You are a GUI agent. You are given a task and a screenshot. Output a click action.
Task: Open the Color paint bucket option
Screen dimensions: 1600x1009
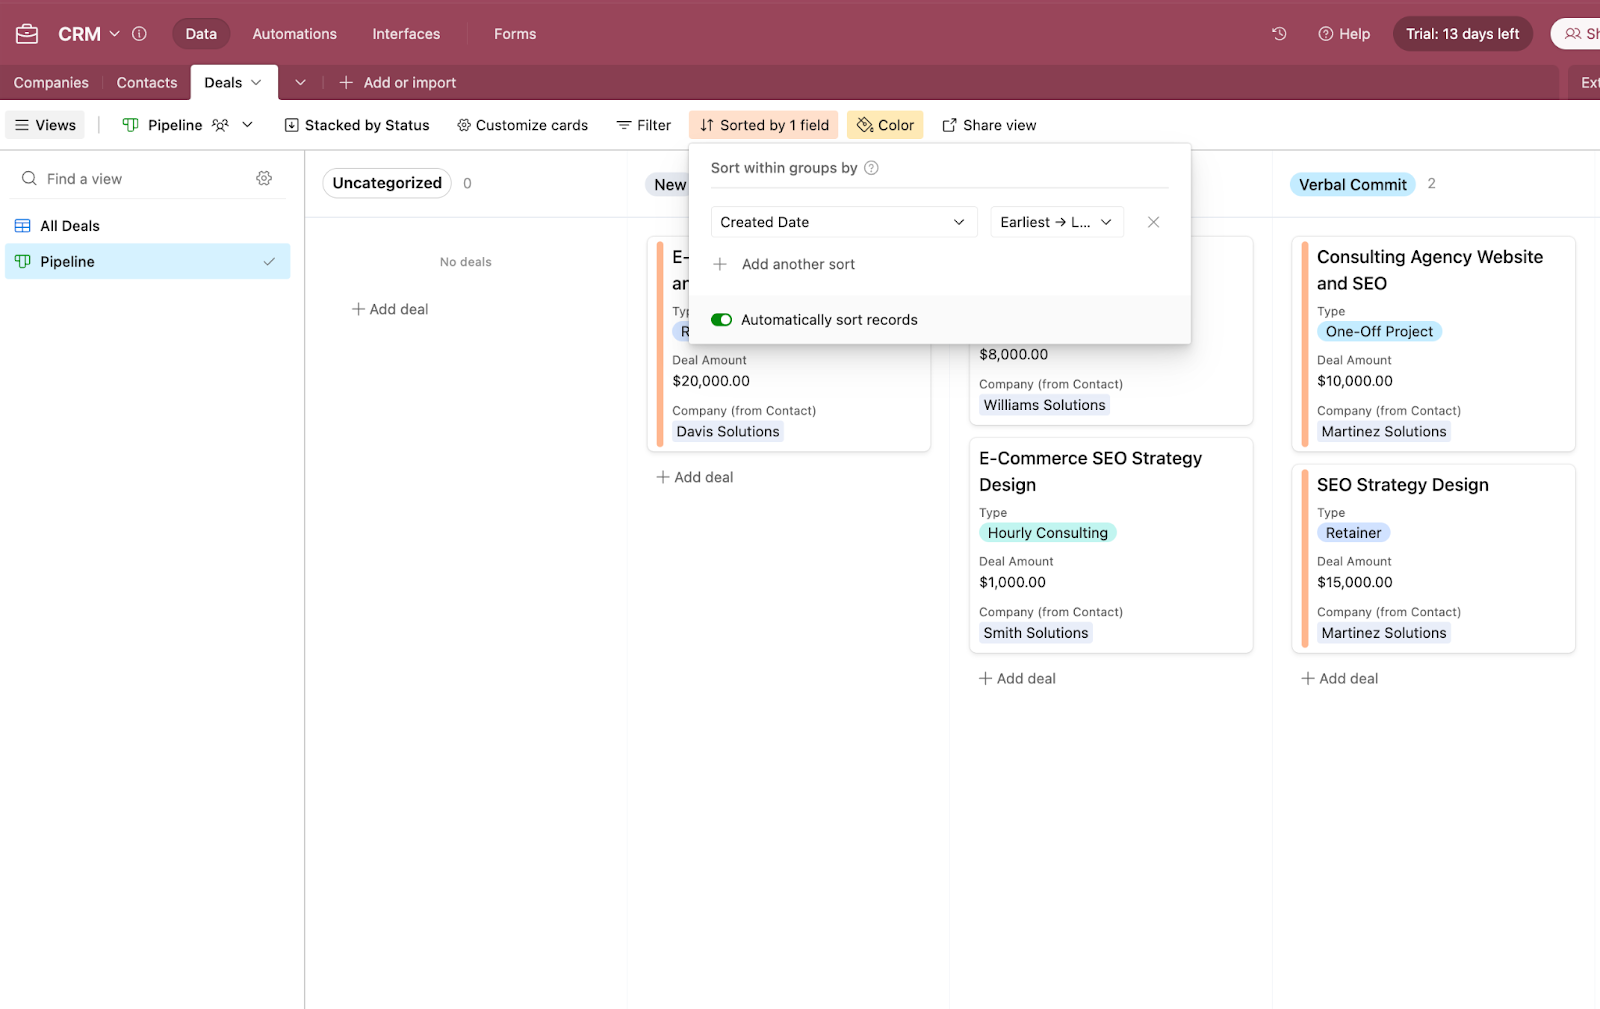[885, 125]
